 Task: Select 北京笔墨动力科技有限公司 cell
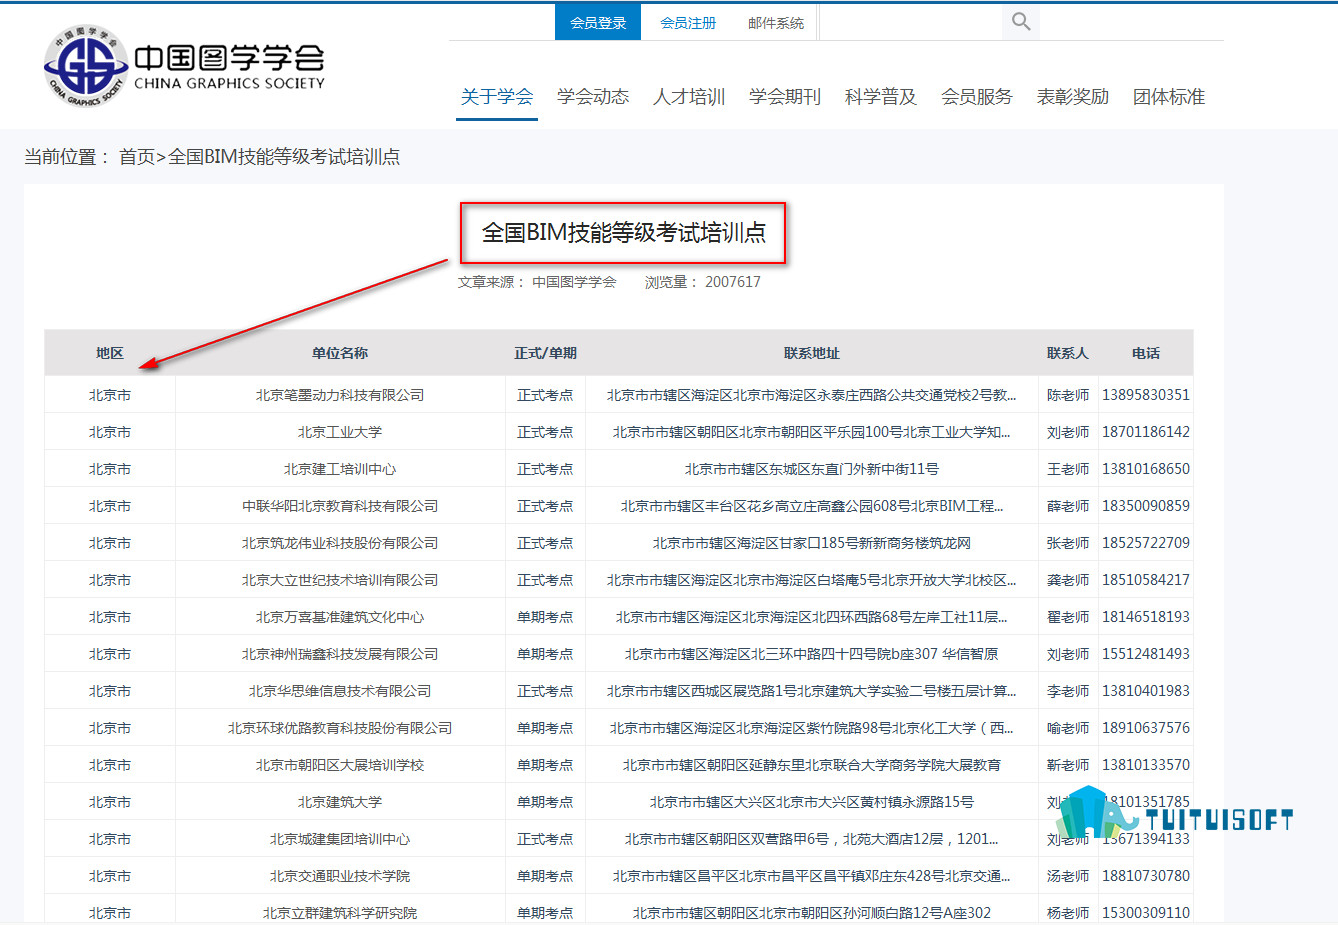(x=340, y=395)
